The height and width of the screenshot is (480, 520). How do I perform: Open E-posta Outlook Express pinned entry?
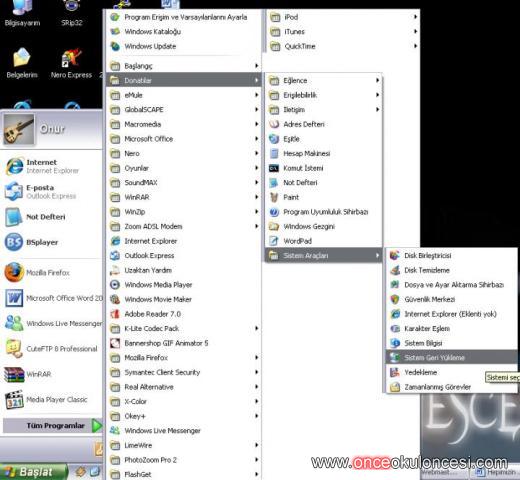(x=52, y=192)
